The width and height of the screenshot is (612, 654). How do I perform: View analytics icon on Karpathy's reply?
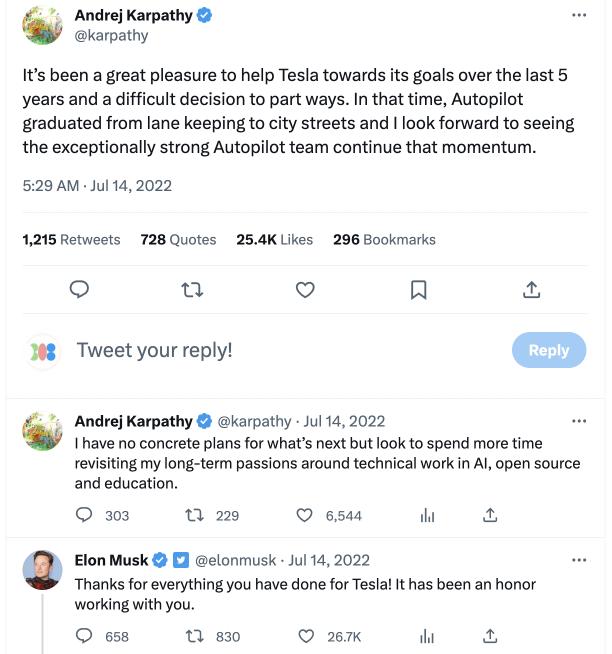click(428, 516)
